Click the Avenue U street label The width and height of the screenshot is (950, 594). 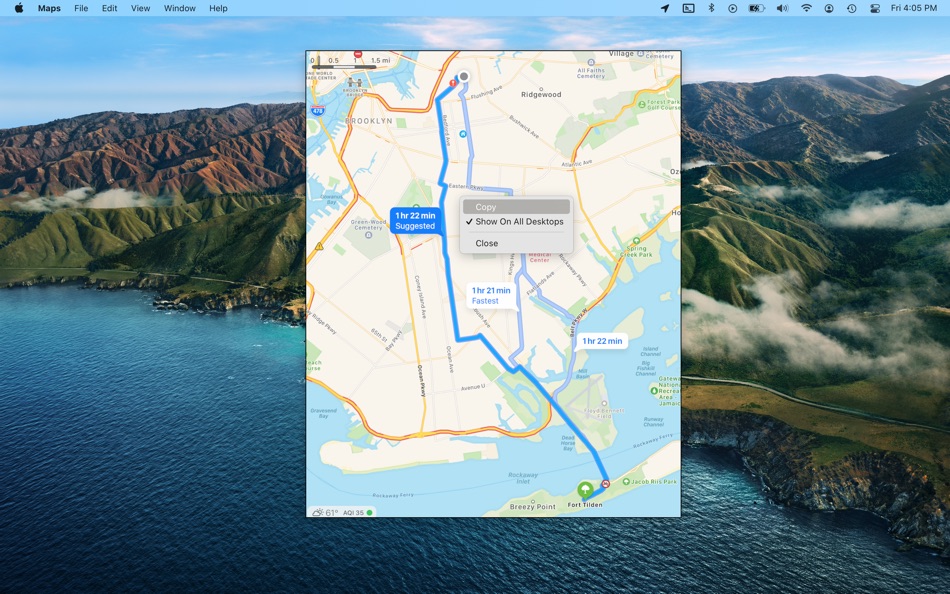pyautogui.click(x=473, y=387)
